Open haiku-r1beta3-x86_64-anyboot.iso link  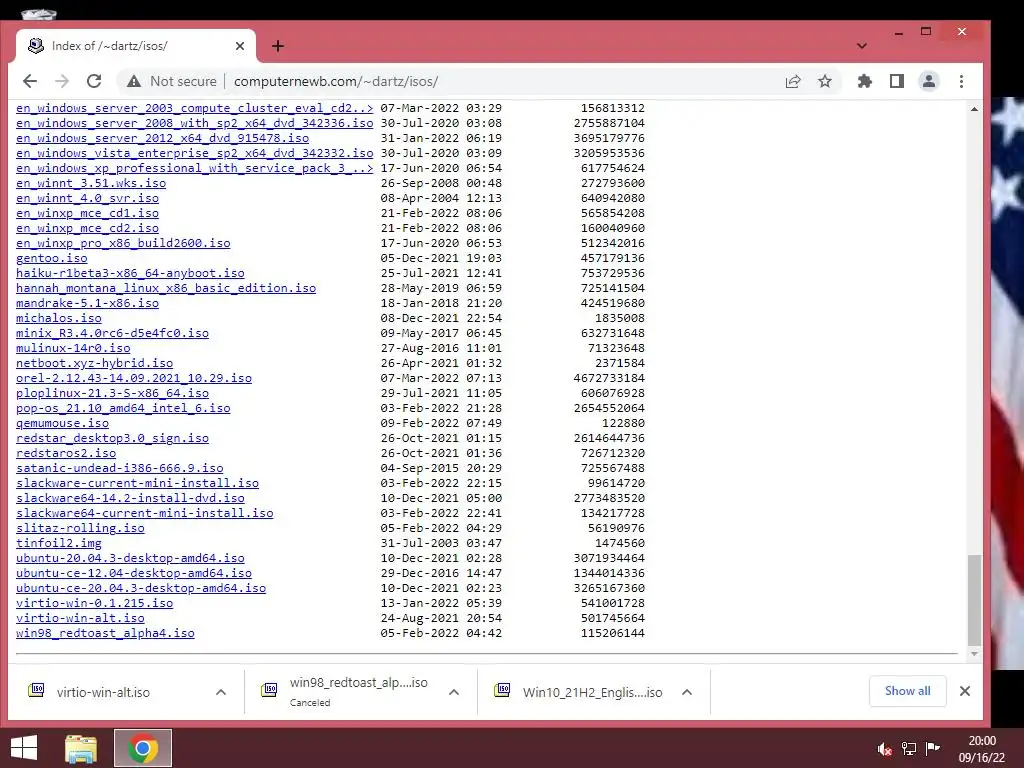click(130, 273)
